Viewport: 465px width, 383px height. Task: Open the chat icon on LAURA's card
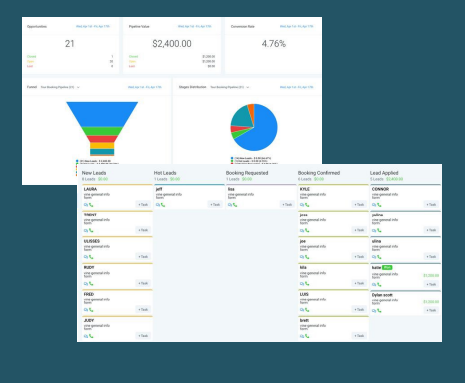click(x=86, y=205)
